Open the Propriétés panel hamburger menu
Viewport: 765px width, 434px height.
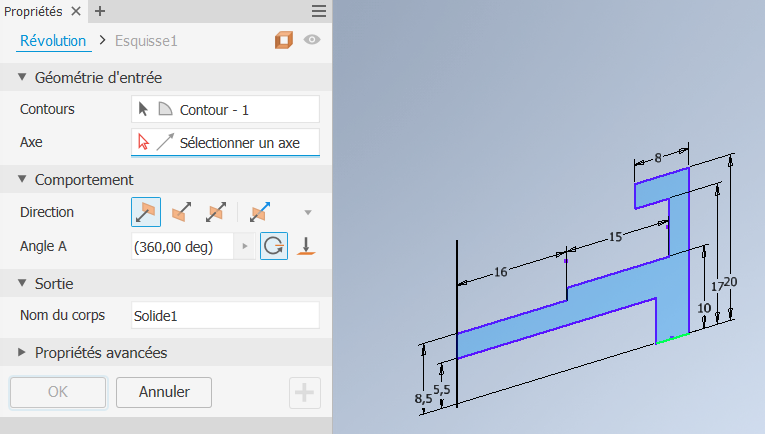pyautogui.click(x=319, y=11)
